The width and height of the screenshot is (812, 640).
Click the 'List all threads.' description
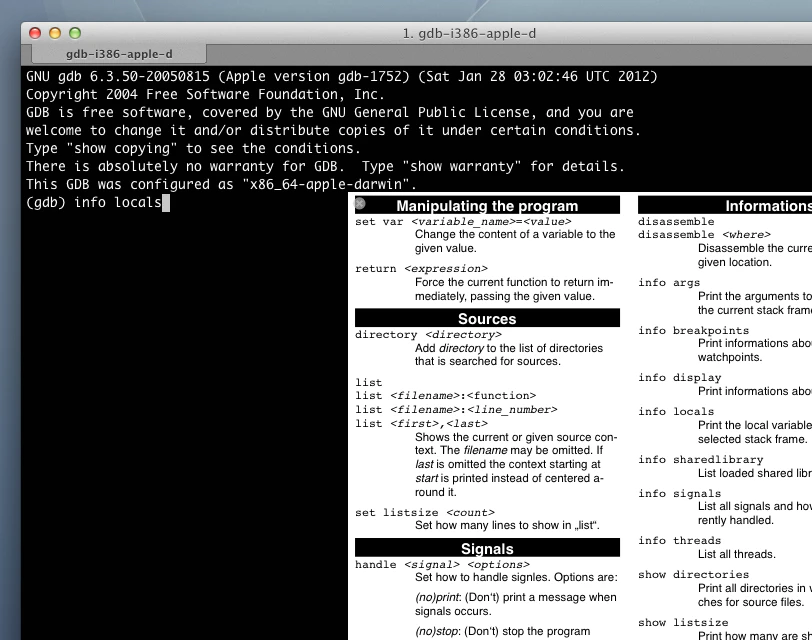(x=737, y=554)
